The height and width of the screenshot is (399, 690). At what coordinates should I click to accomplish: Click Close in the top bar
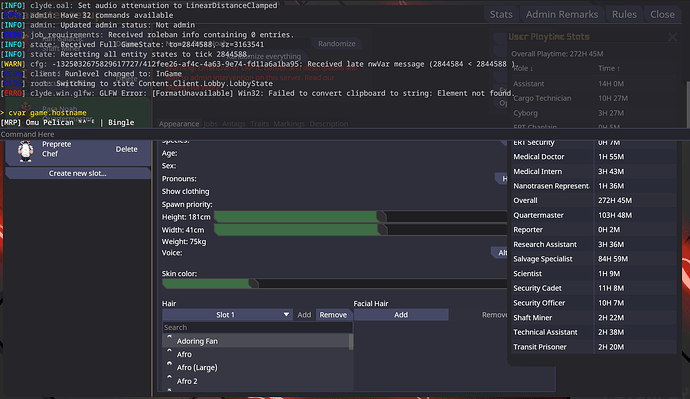(662, 15)
